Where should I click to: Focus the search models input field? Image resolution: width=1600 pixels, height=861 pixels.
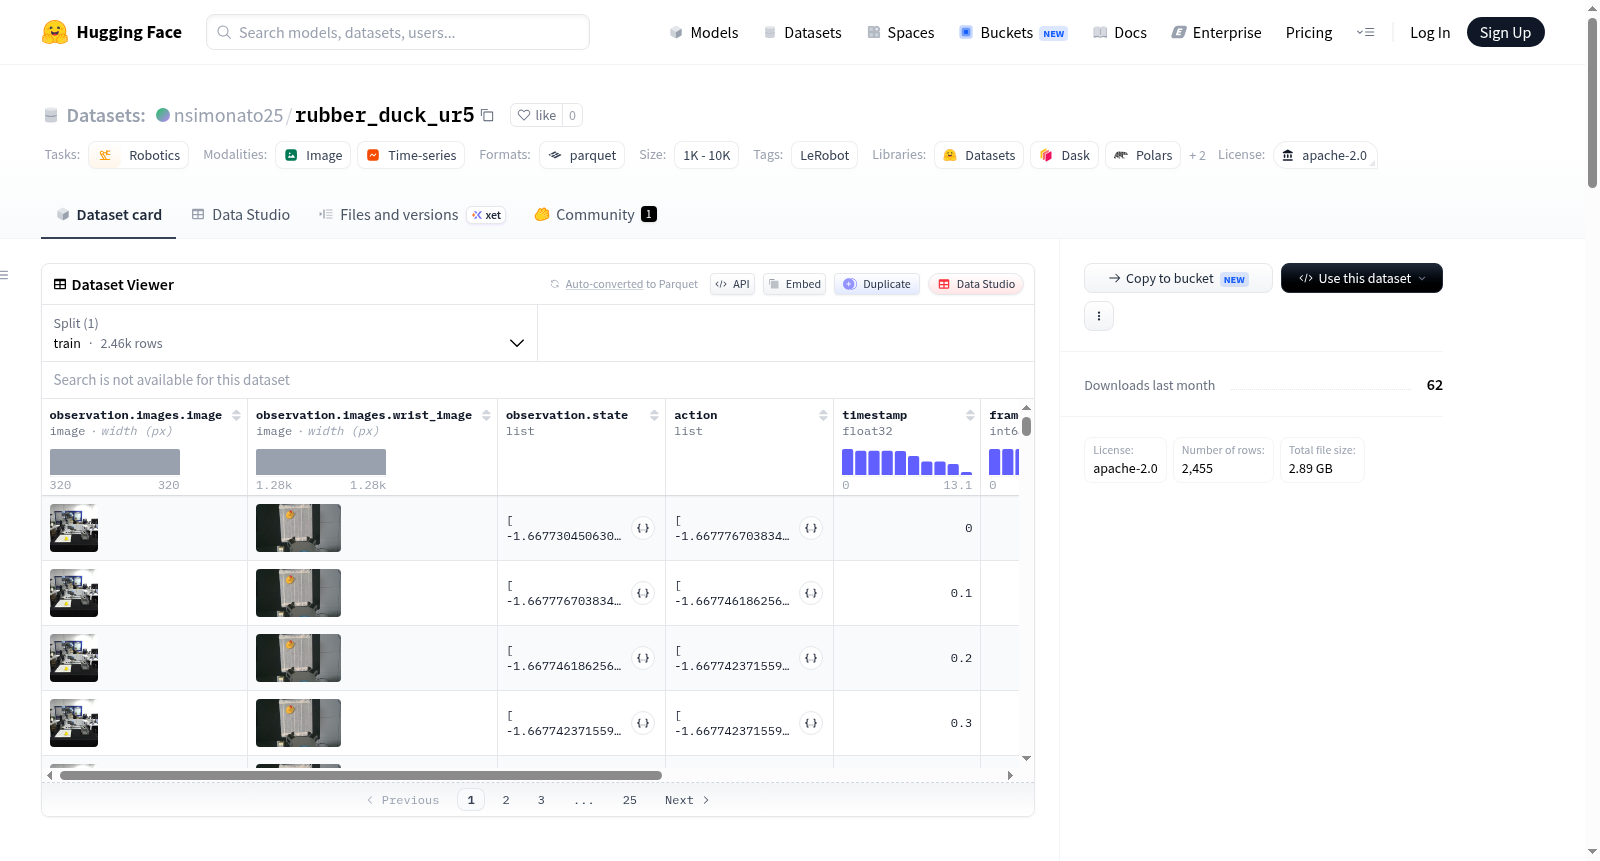tap(398, 32)
